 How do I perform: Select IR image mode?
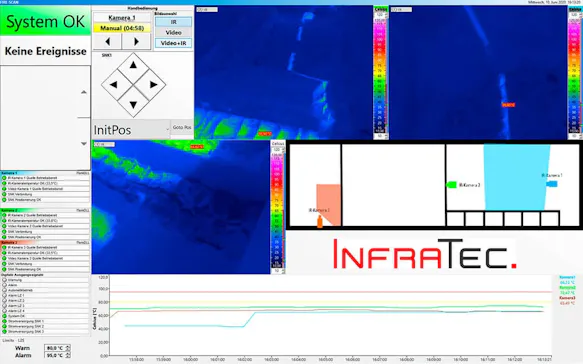(x=173, y=22)
